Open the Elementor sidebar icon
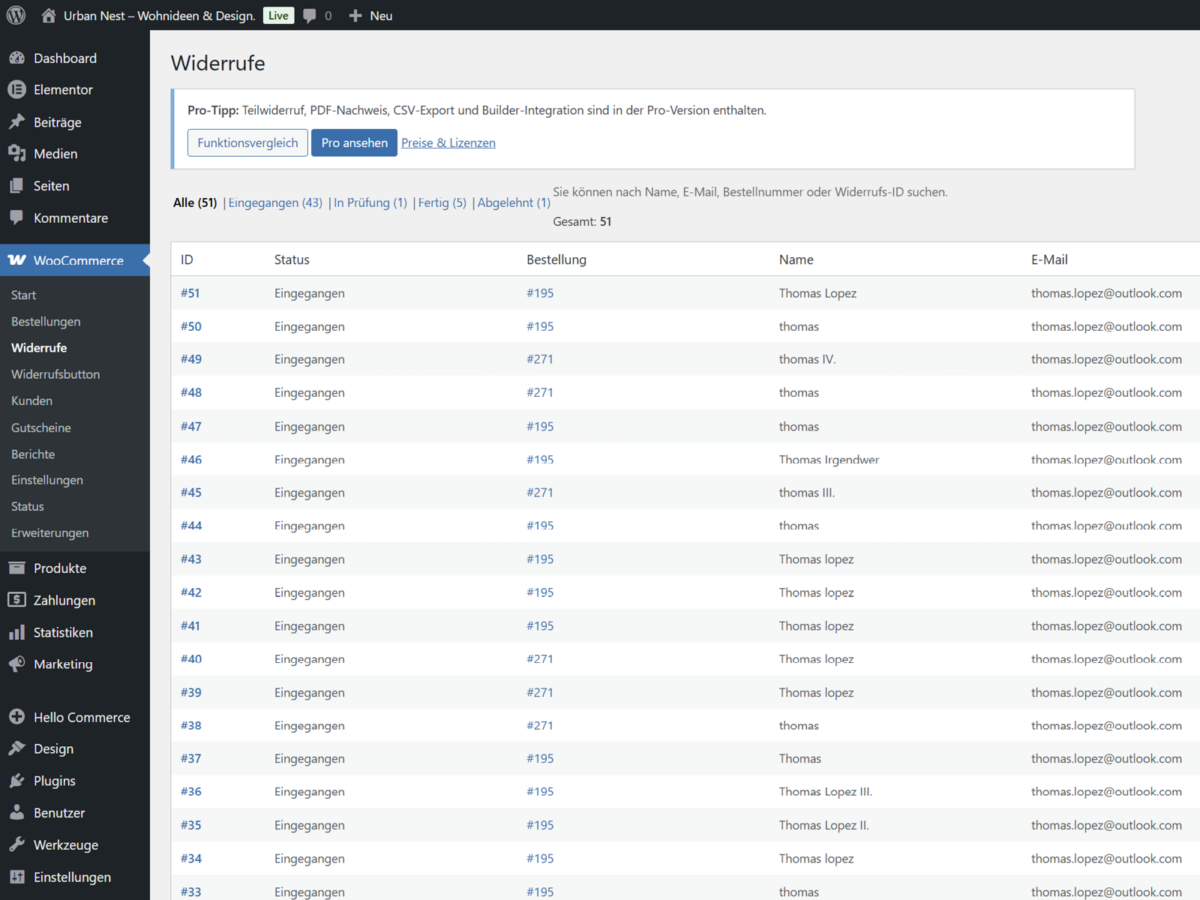This screenshot has width=1200, height=900. (16, 90)
